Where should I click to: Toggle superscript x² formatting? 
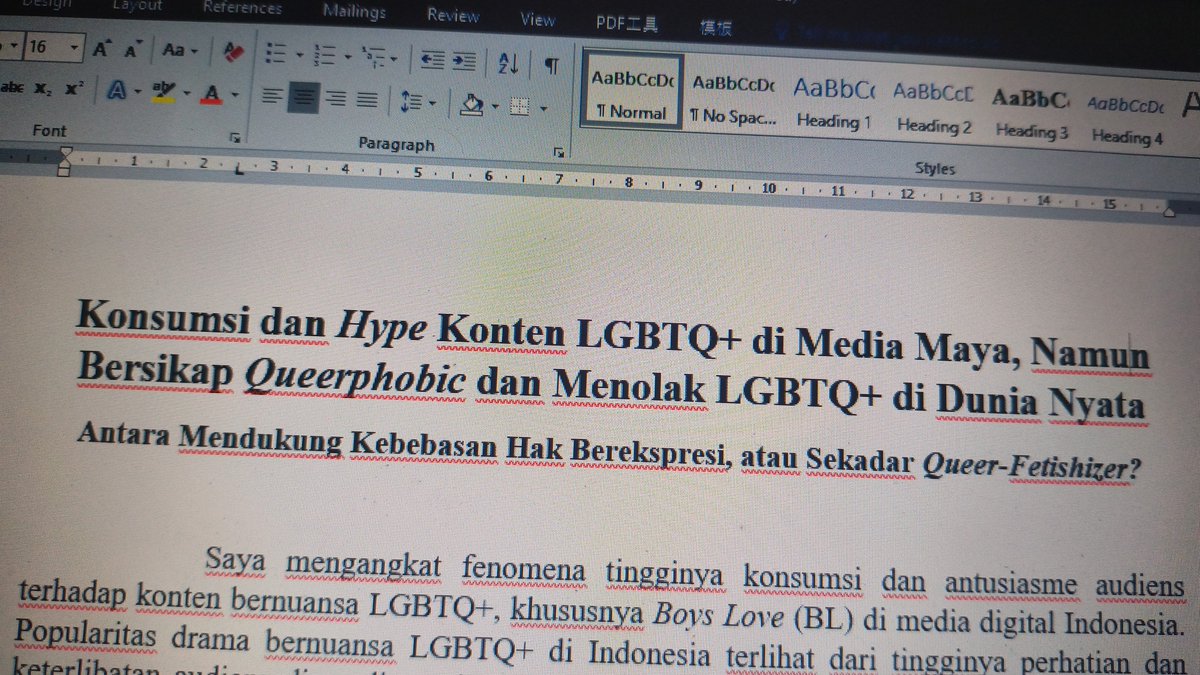[x=73, y=89]
